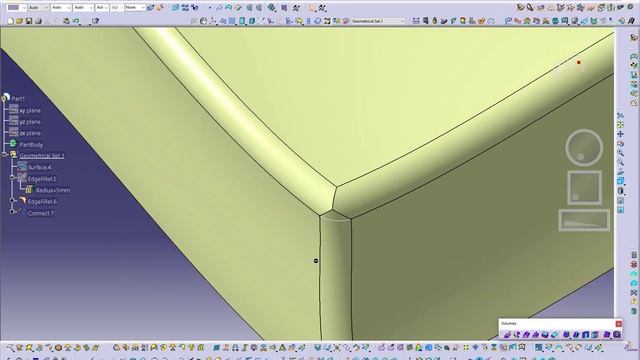
Task: Undo the last action via the Undo arrow
Action: [76, 21]
